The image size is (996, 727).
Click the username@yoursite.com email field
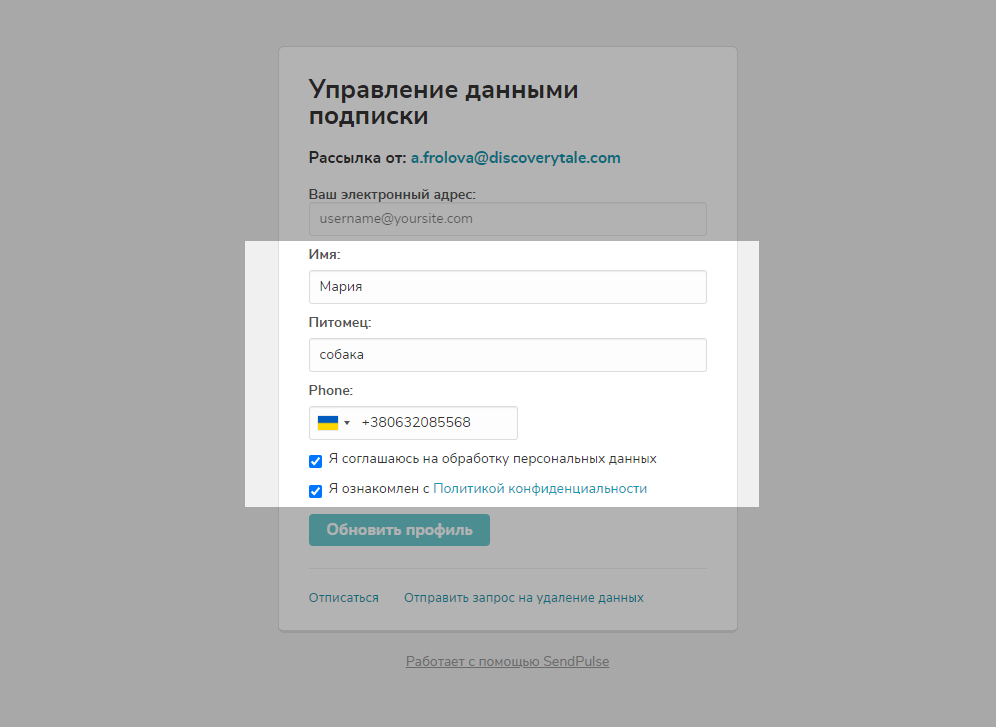tap(507, 219)
